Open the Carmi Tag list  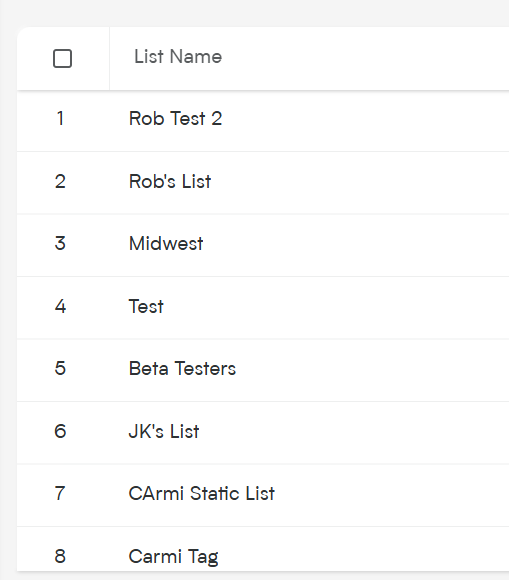[x=173, y=556]
